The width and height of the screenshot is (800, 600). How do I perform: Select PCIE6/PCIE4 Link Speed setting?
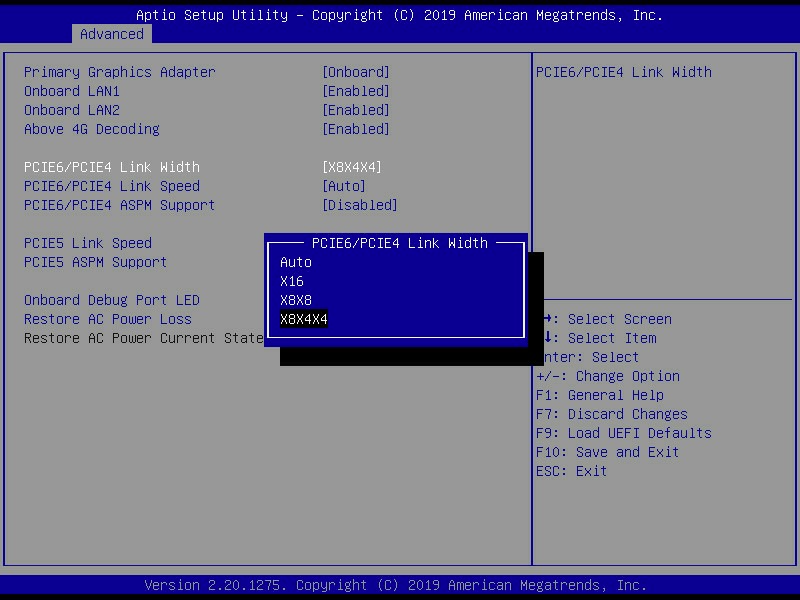[112, 186]
